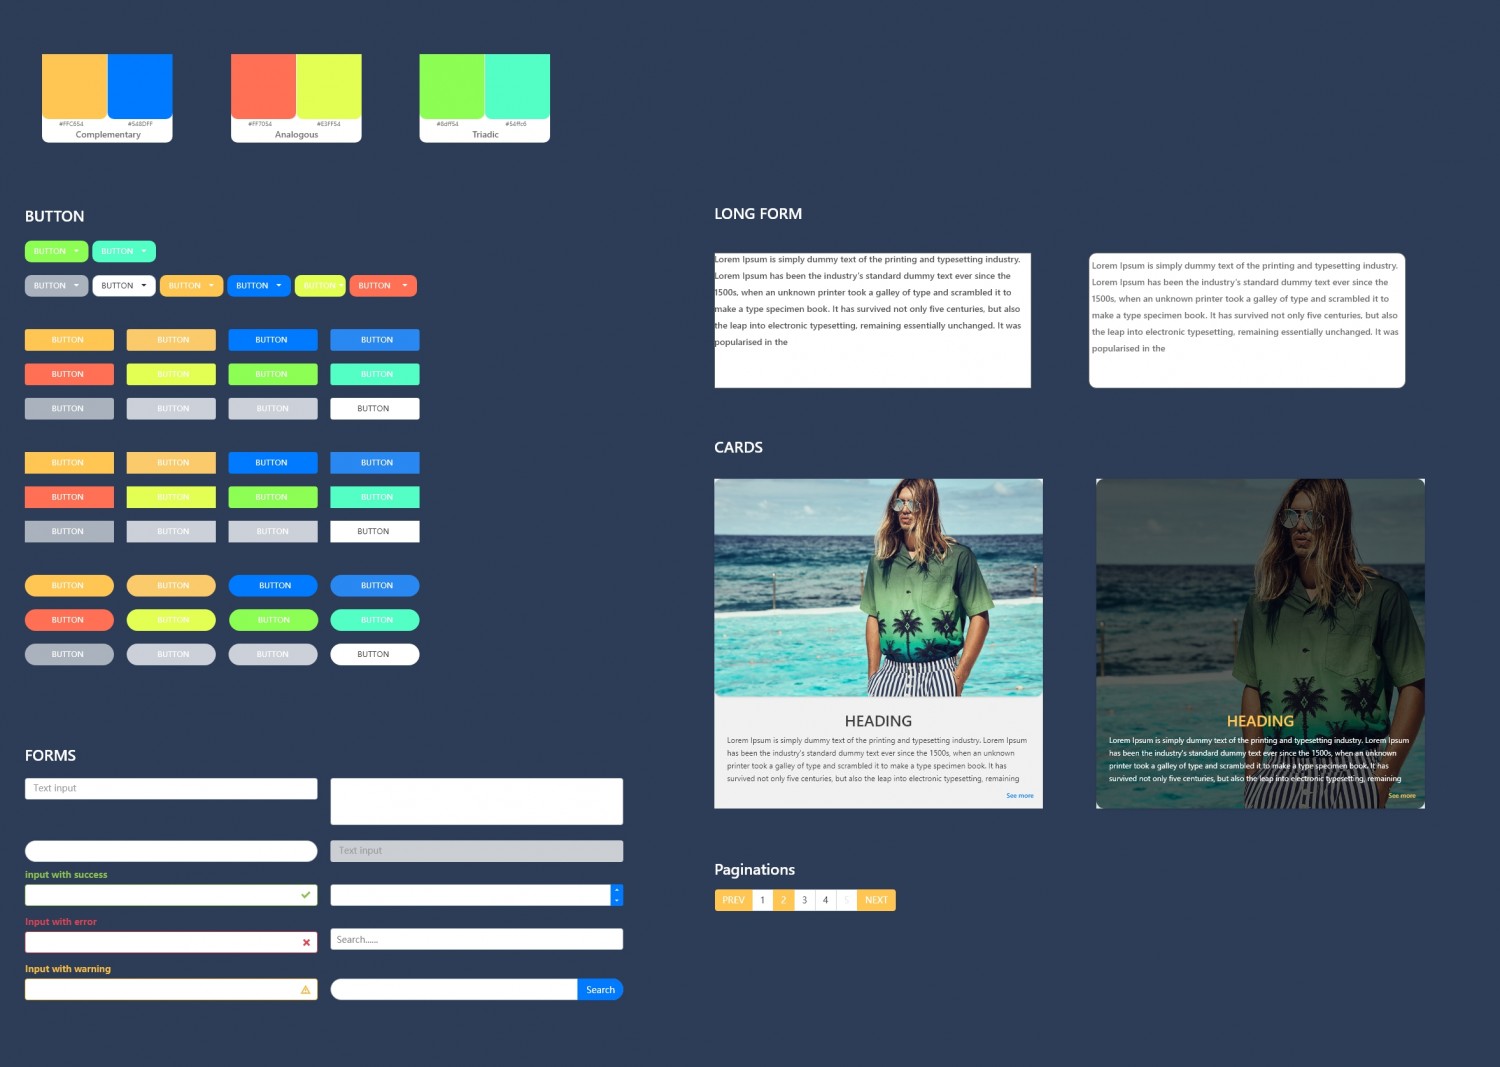Screen dimensions: 1500x1067
Task: Choose the green Triadic swatch
Action: coord(452,86)
